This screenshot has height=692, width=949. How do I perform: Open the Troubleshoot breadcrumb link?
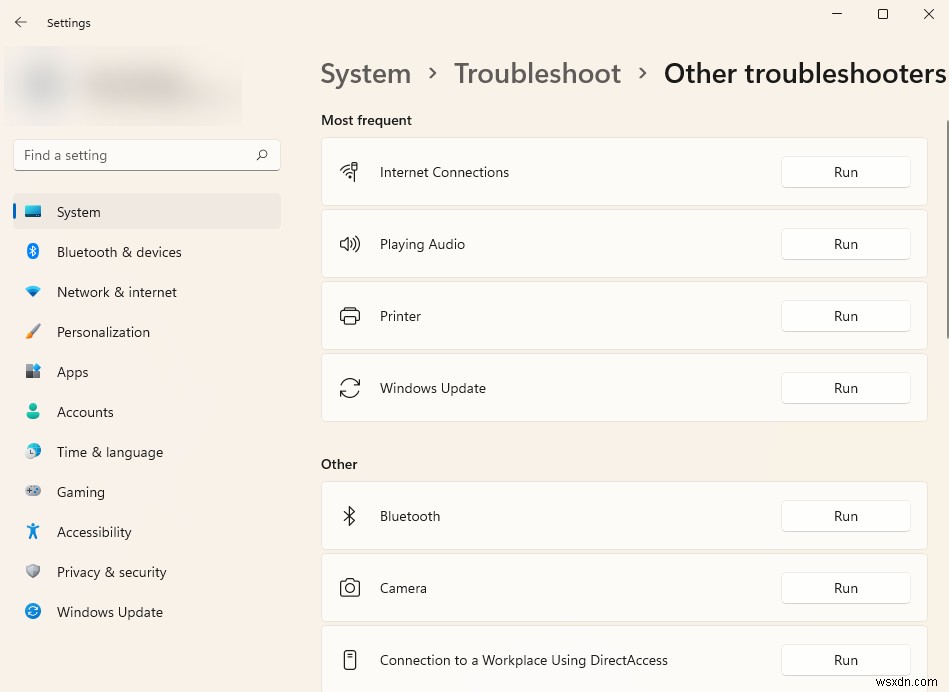coord(537,73)
